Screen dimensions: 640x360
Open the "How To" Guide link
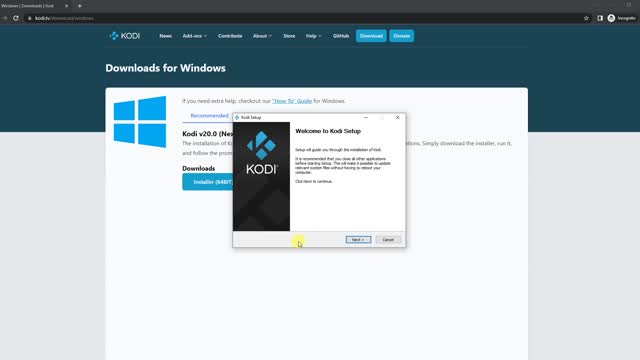pos(292,101)
